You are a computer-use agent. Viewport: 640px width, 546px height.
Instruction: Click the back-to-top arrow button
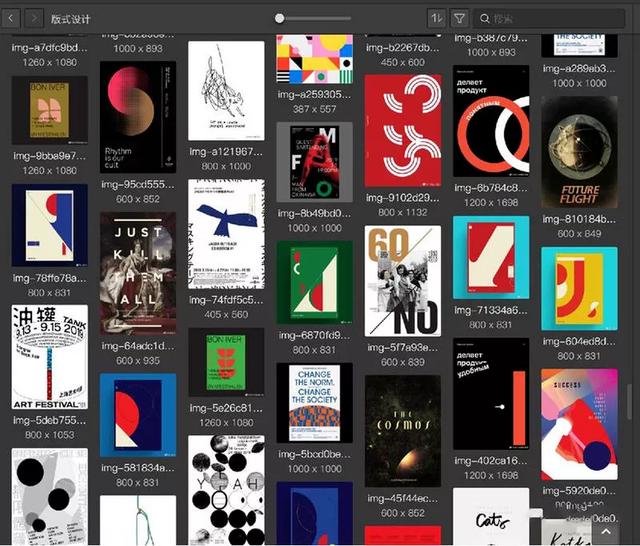click(606, 531)
